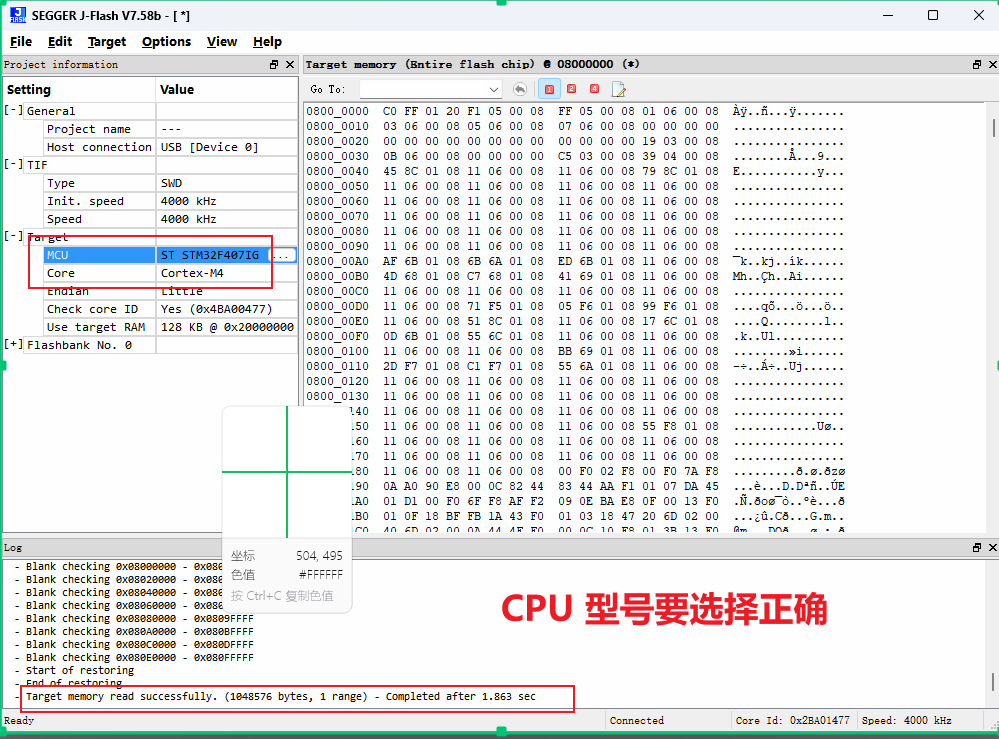
Task: Undock the Log panel
Action: (977, 547)
